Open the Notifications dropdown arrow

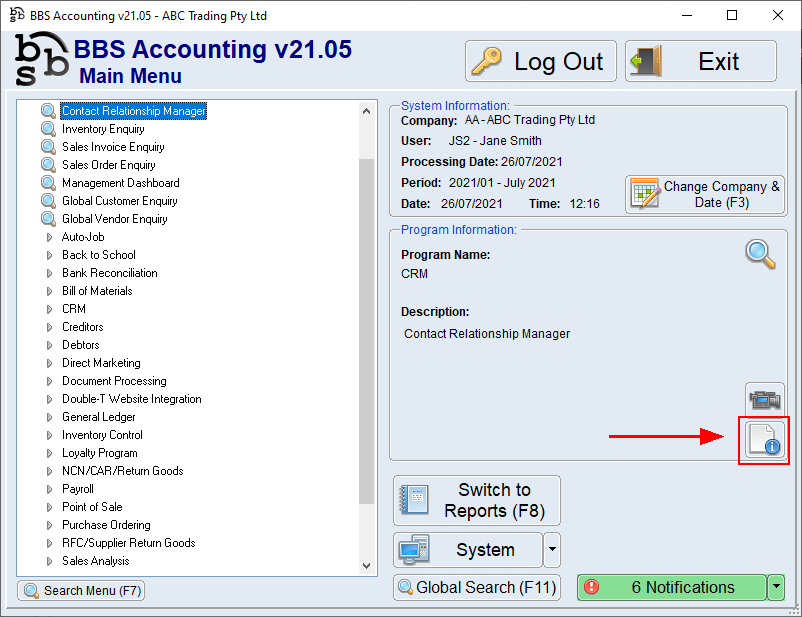click(776, 588)
